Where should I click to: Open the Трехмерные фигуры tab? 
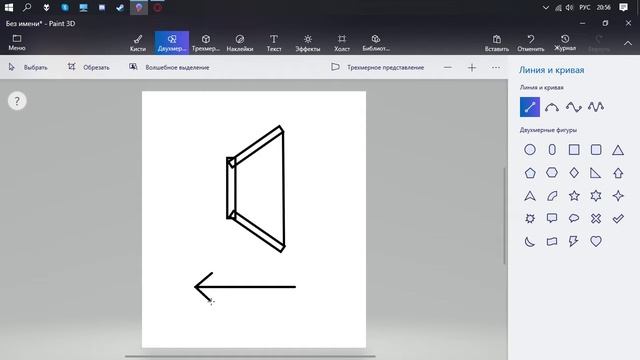tap(206, 43)
